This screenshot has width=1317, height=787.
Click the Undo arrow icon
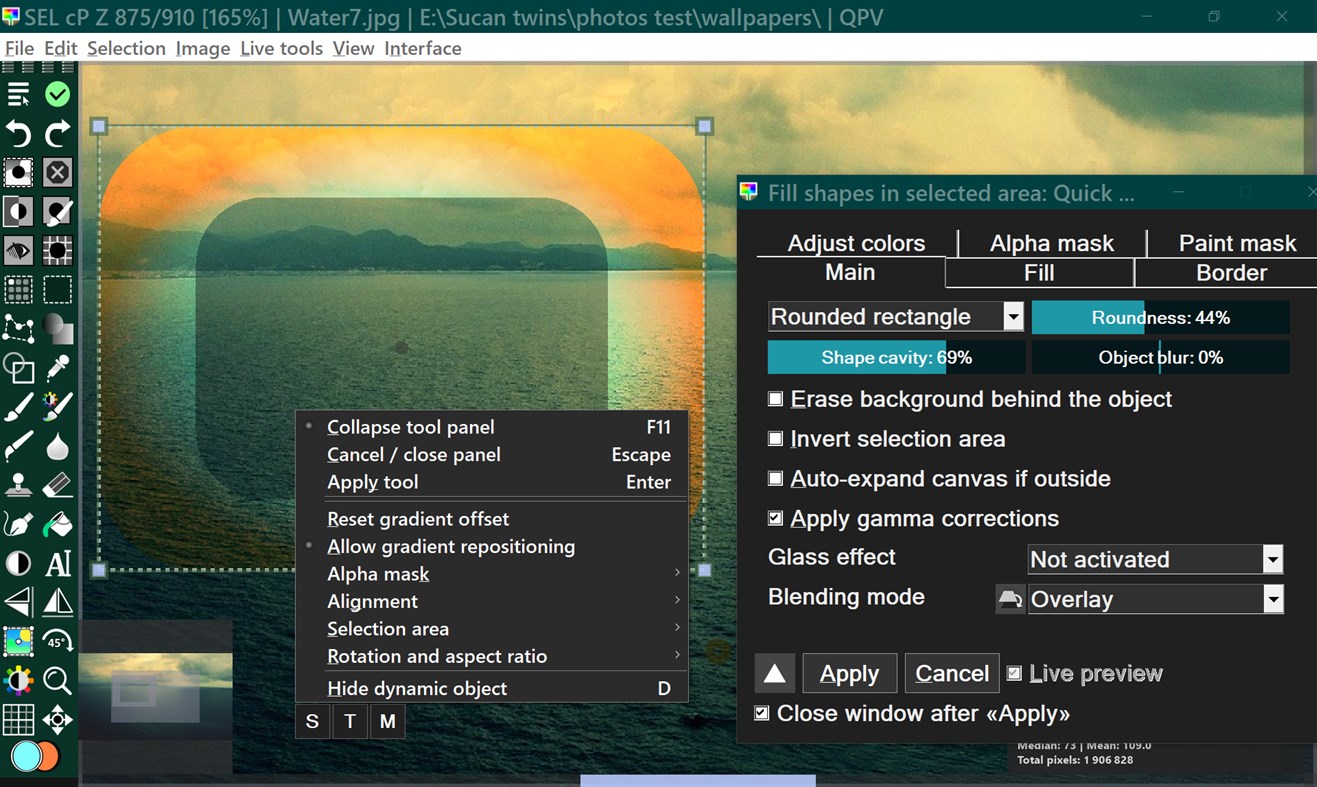(19, 133)
